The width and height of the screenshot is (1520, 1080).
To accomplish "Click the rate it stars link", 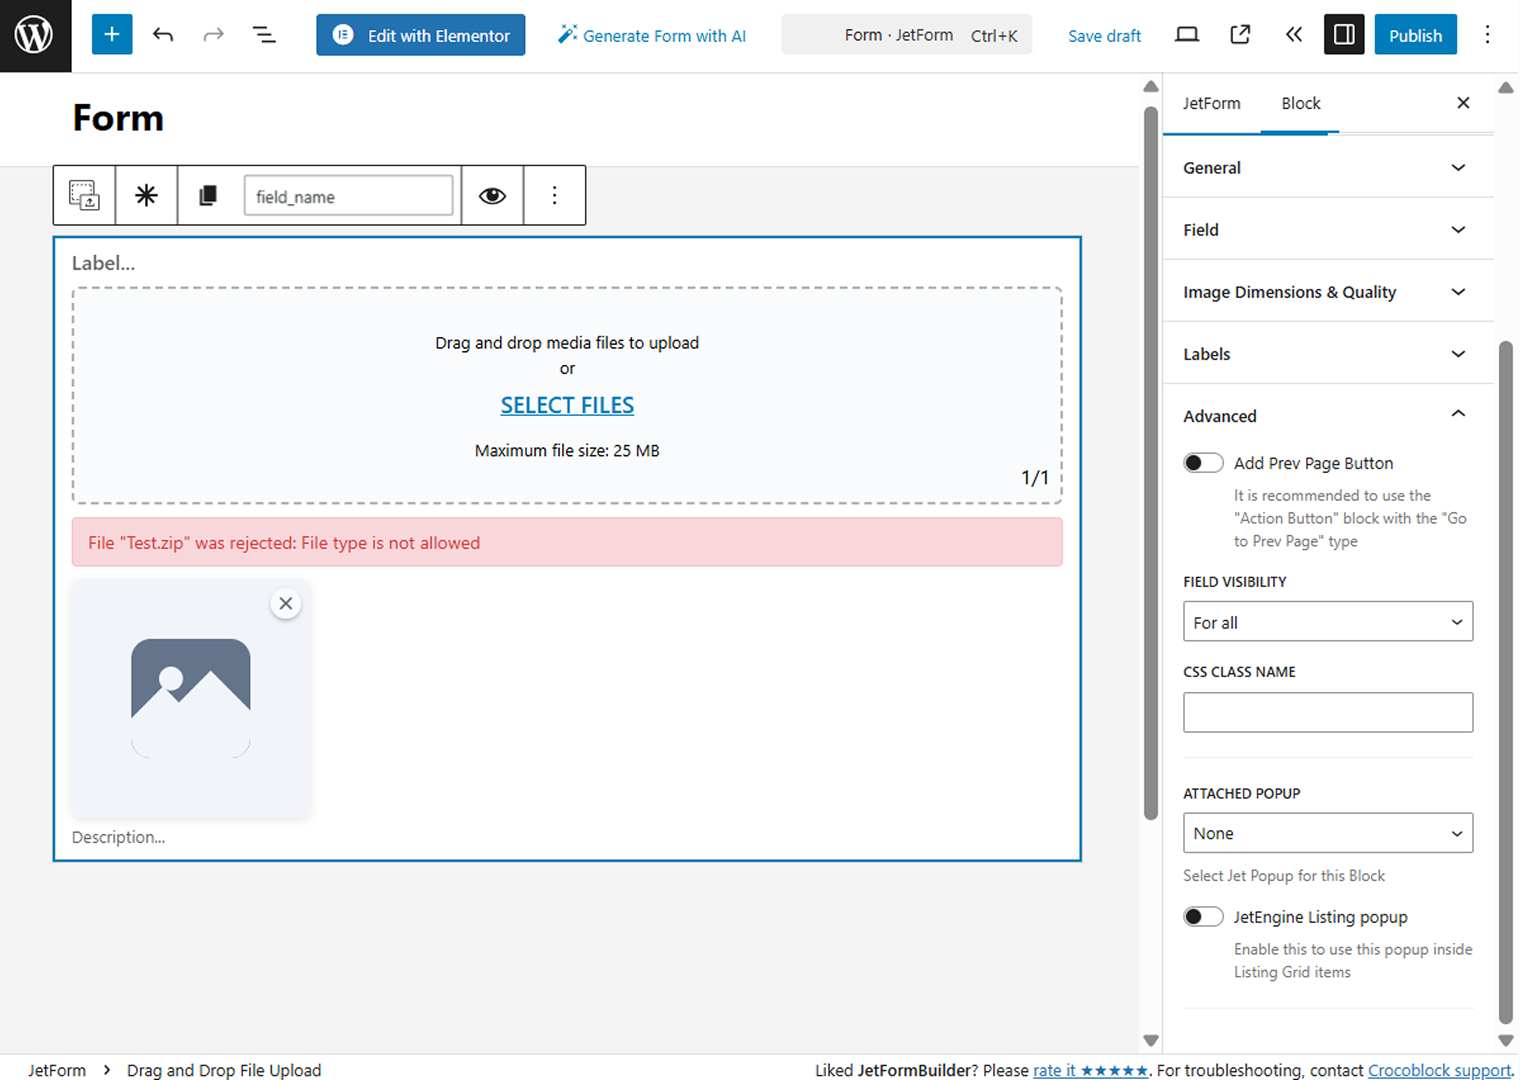I will point(1091,1070).
